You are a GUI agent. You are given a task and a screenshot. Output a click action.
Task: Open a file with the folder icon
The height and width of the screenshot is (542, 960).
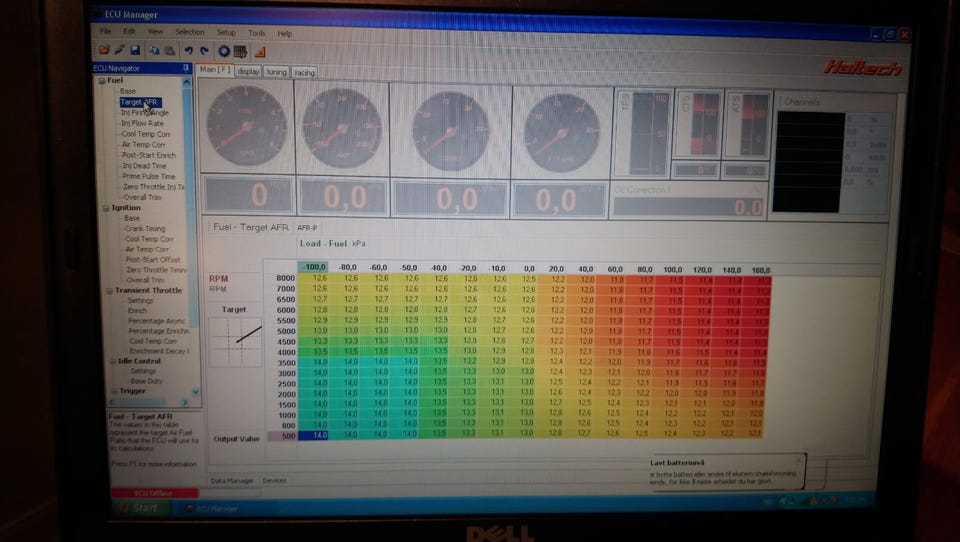(105, 50)
